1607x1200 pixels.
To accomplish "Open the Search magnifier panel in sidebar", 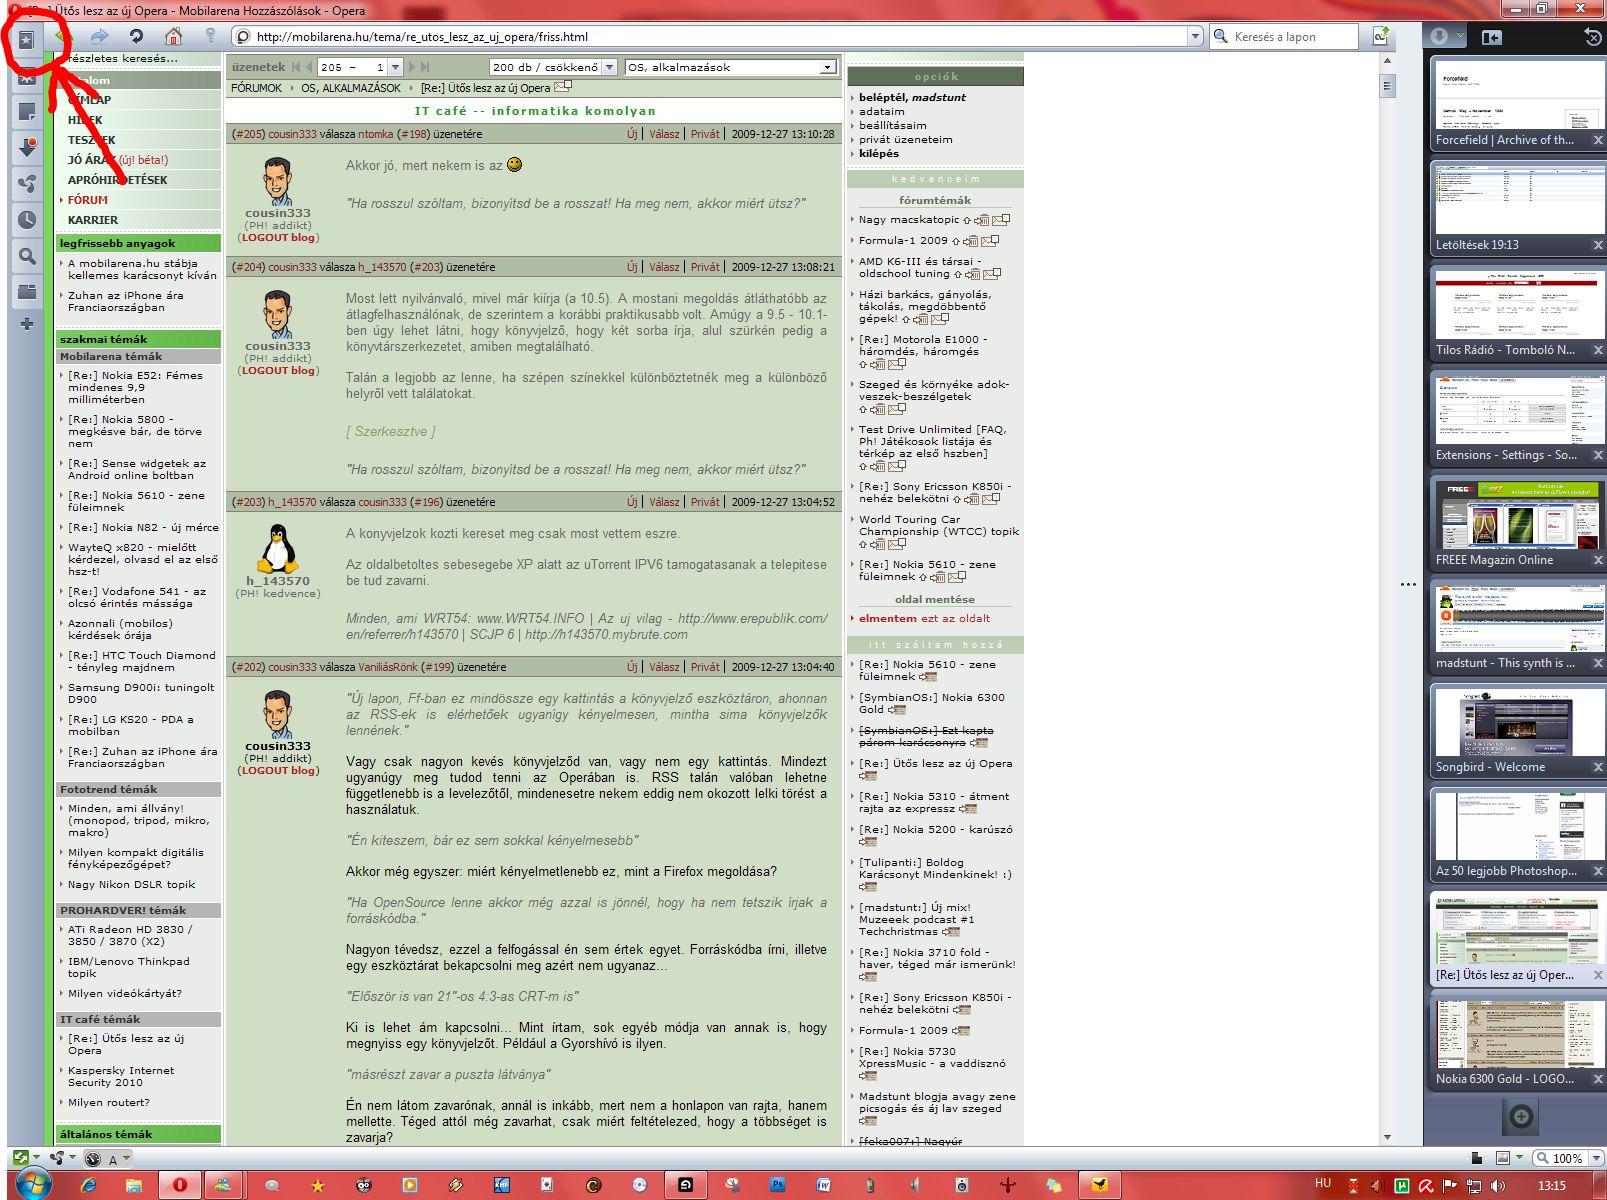I will 27,257.
